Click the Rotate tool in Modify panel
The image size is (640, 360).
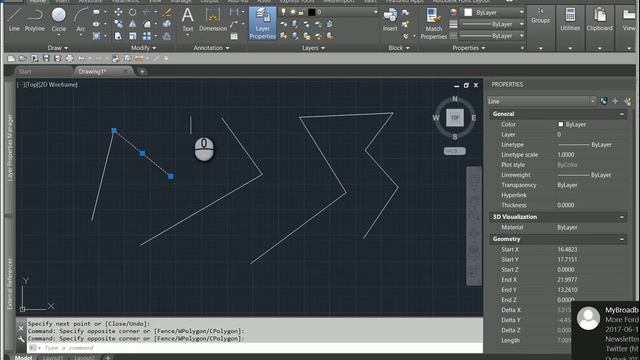(133, 12)
